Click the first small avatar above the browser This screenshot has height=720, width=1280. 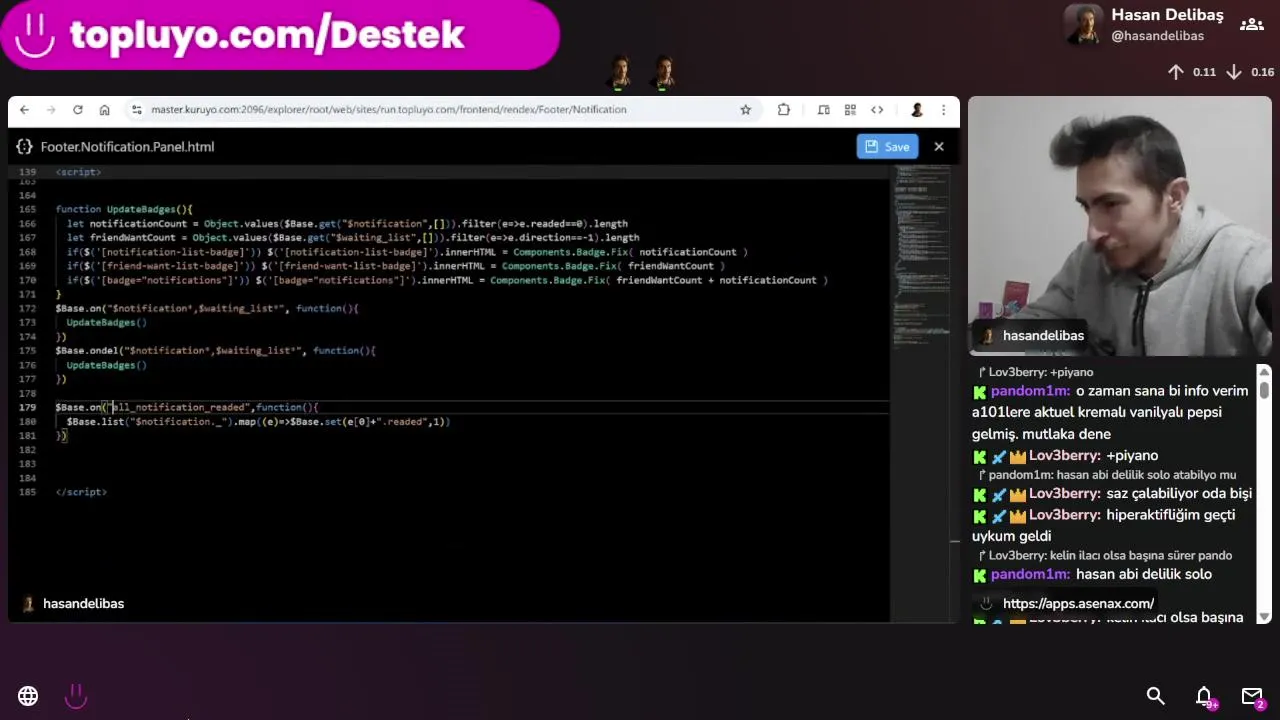click(x=620, y=72)
